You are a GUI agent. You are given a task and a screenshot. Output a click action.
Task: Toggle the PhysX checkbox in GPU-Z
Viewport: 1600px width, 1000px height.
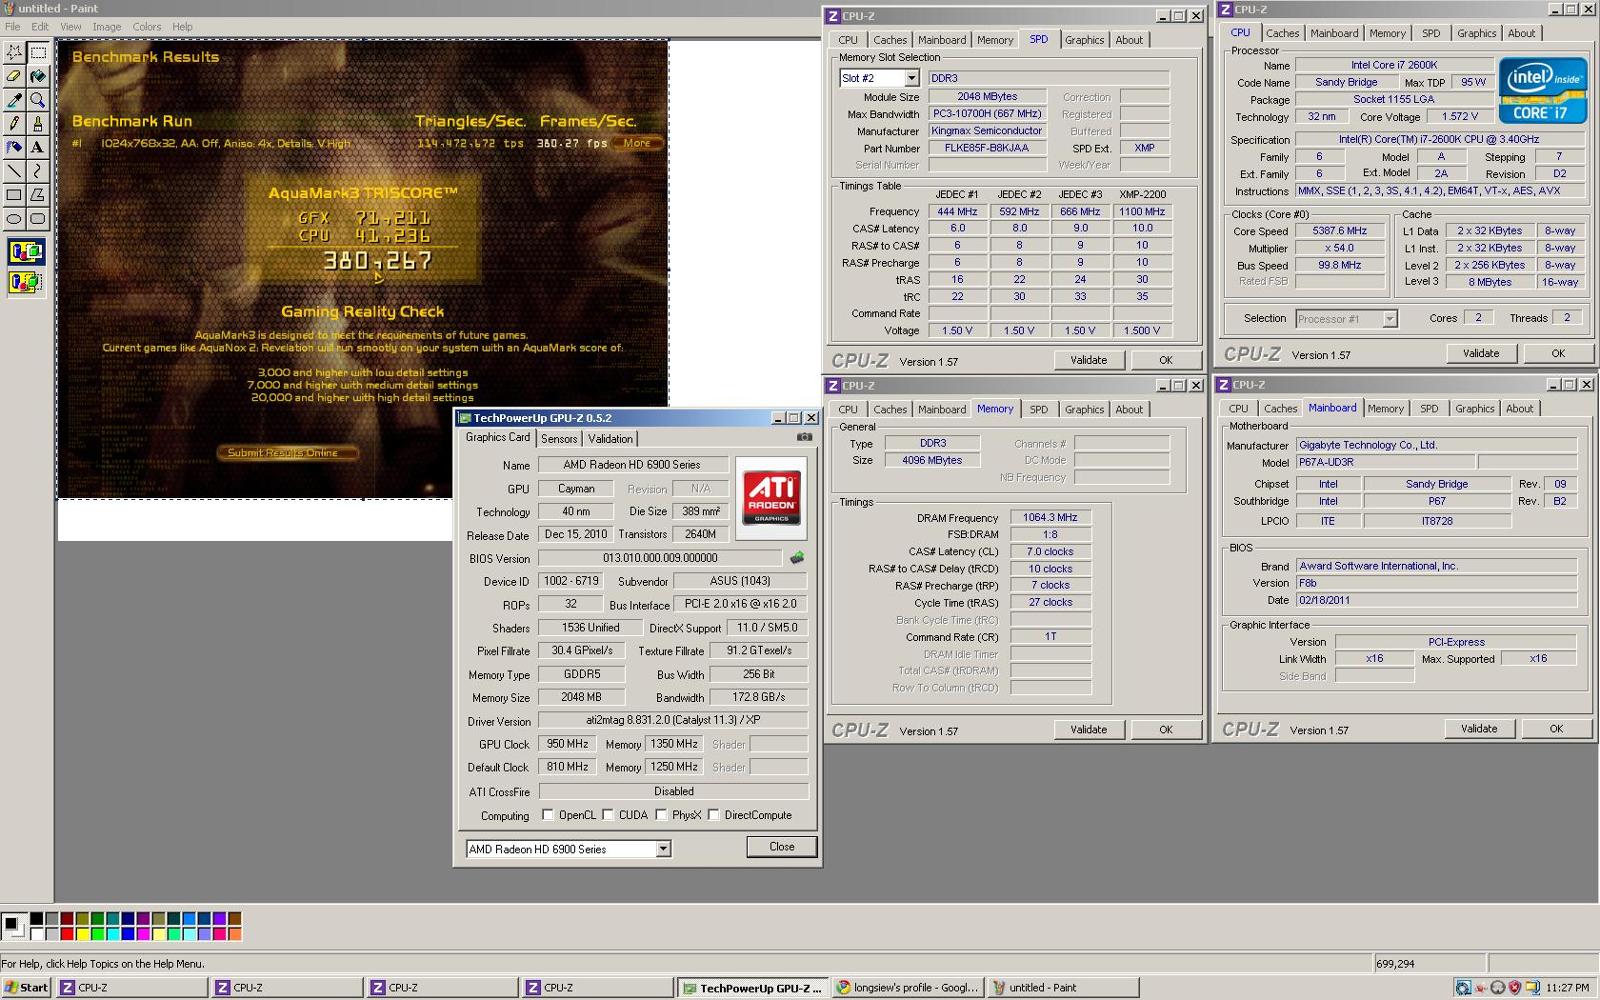pyautogui.click(x=661, y=815)
